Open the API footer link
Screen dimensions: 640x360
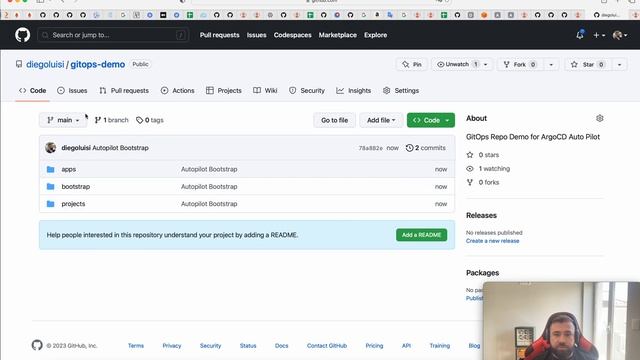point(407,346)
